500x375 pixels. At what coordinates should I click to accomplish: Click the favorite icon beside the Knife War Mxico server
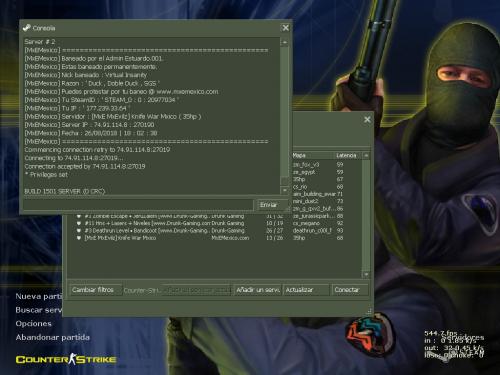[x=79, y=238]
